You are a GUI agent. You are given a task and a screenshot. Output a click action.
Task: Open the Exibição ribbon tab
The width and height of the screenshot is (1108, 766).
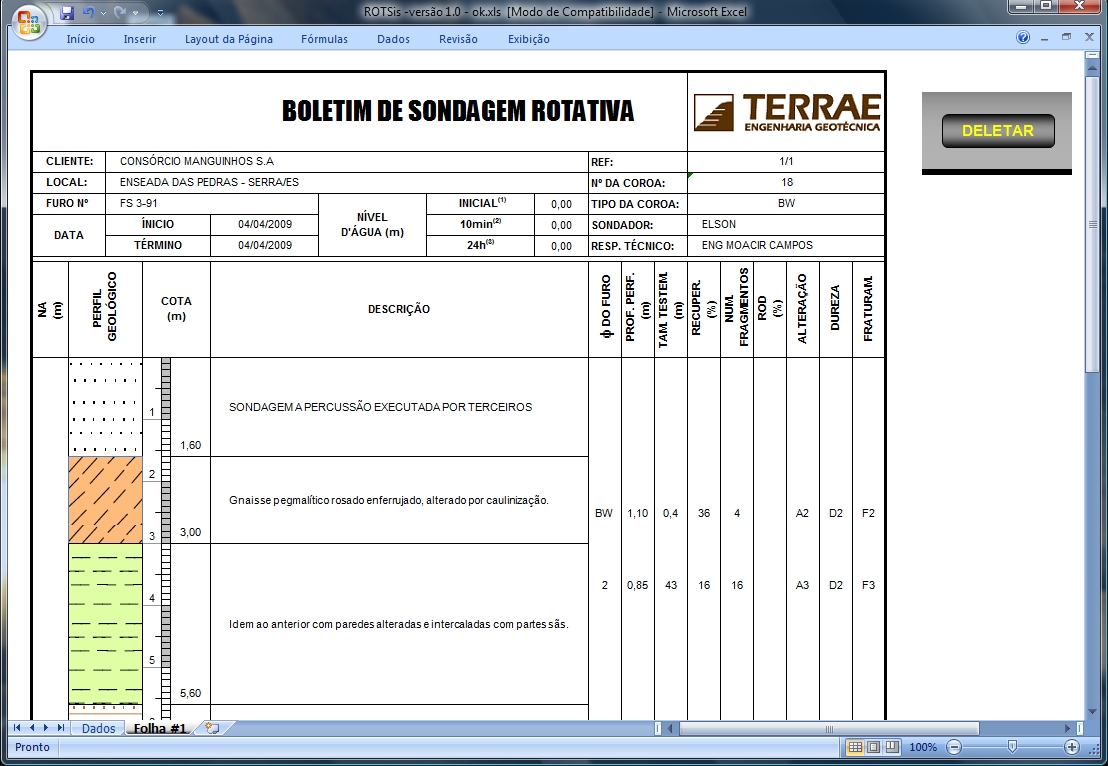pos(529,39)
